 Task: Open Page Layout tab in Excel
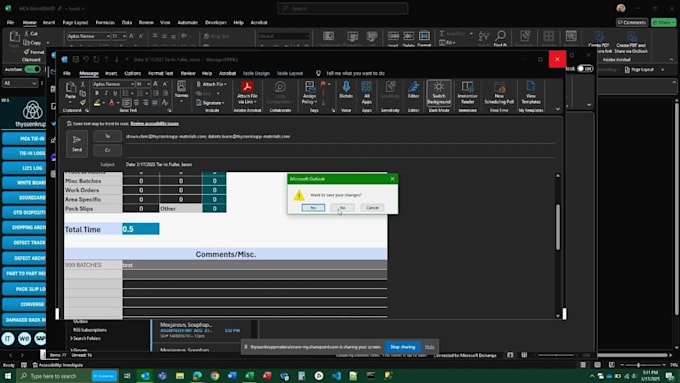(75, 23)
